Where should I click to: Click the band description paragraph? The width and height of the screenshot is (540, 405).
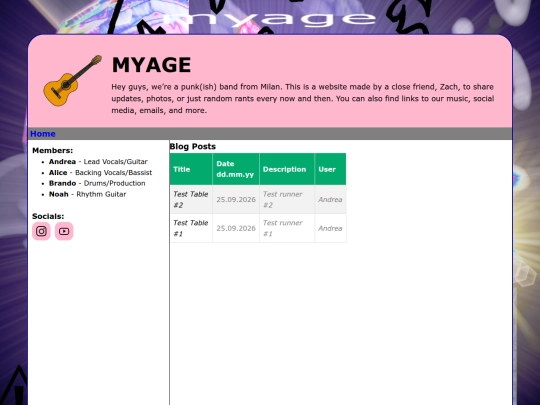(x=303, y=98)
